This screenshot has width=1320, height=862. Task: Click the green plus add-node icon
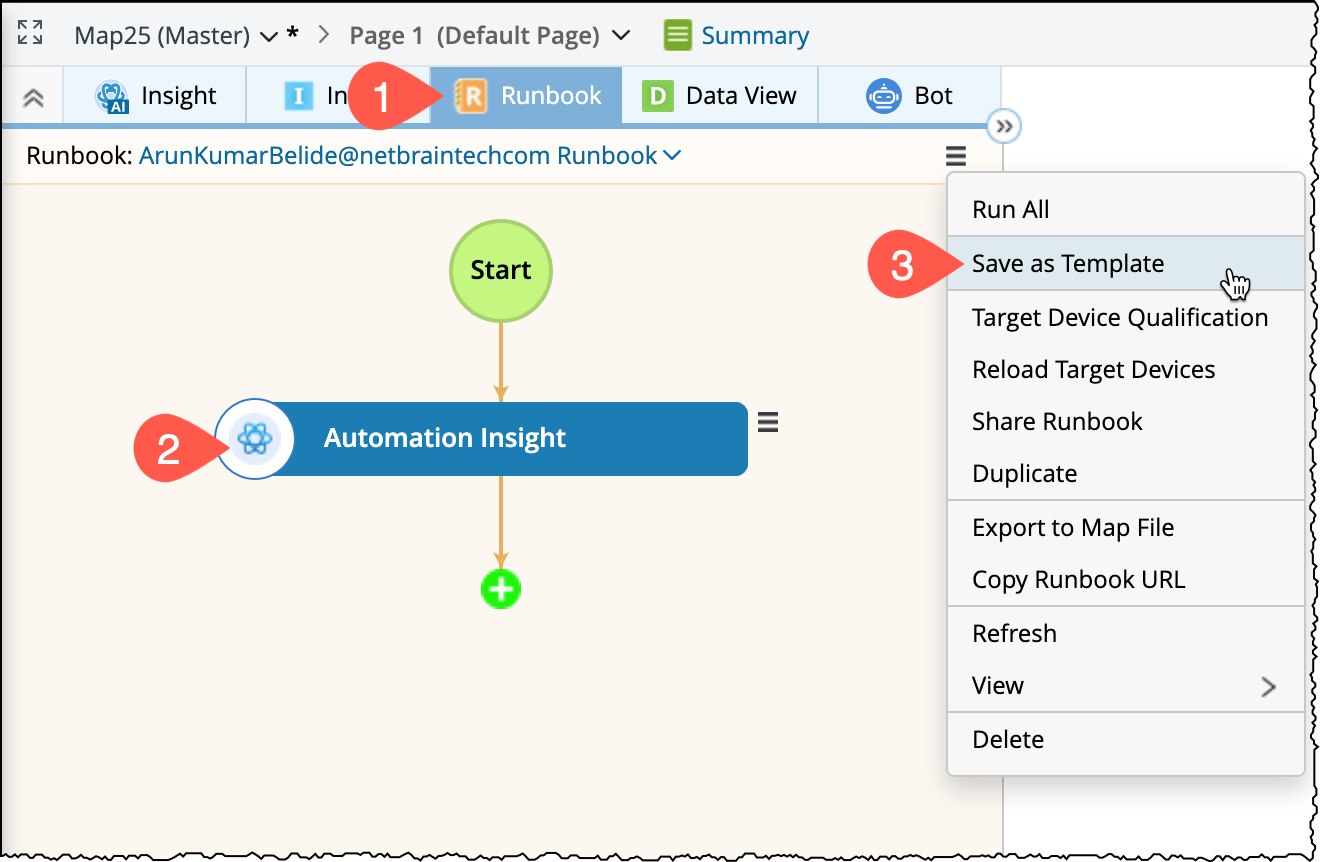[501, 589]
